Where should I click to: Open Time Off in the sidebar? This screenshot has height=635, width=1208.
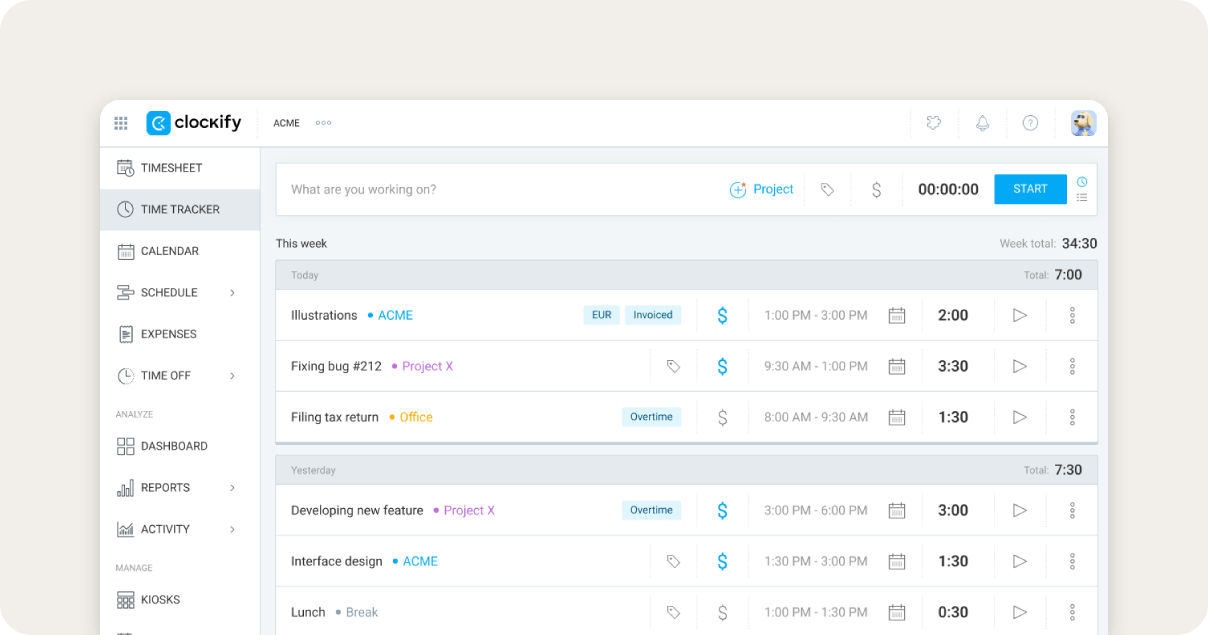(180, 376)
